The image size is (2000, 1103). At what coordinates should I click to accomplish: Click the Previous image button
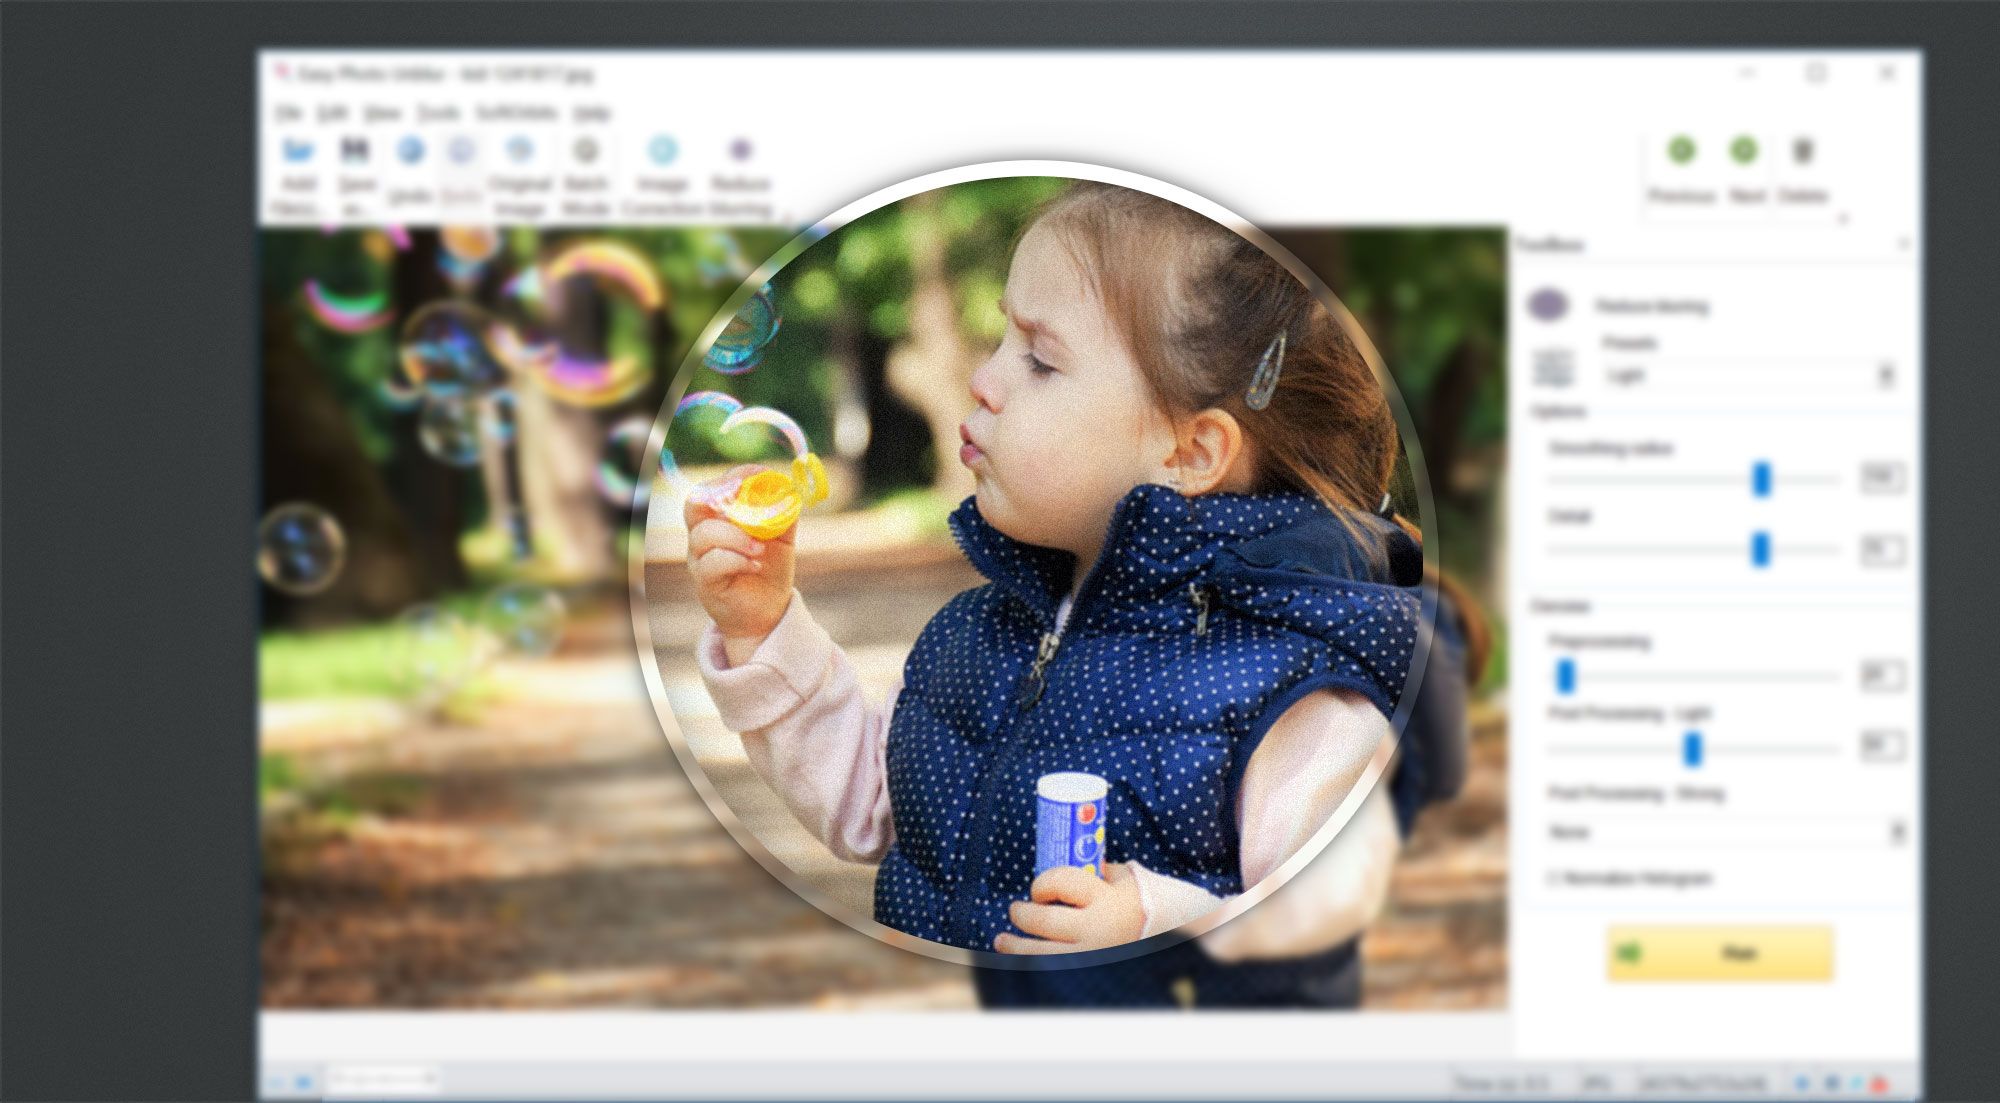(1681, 150)
